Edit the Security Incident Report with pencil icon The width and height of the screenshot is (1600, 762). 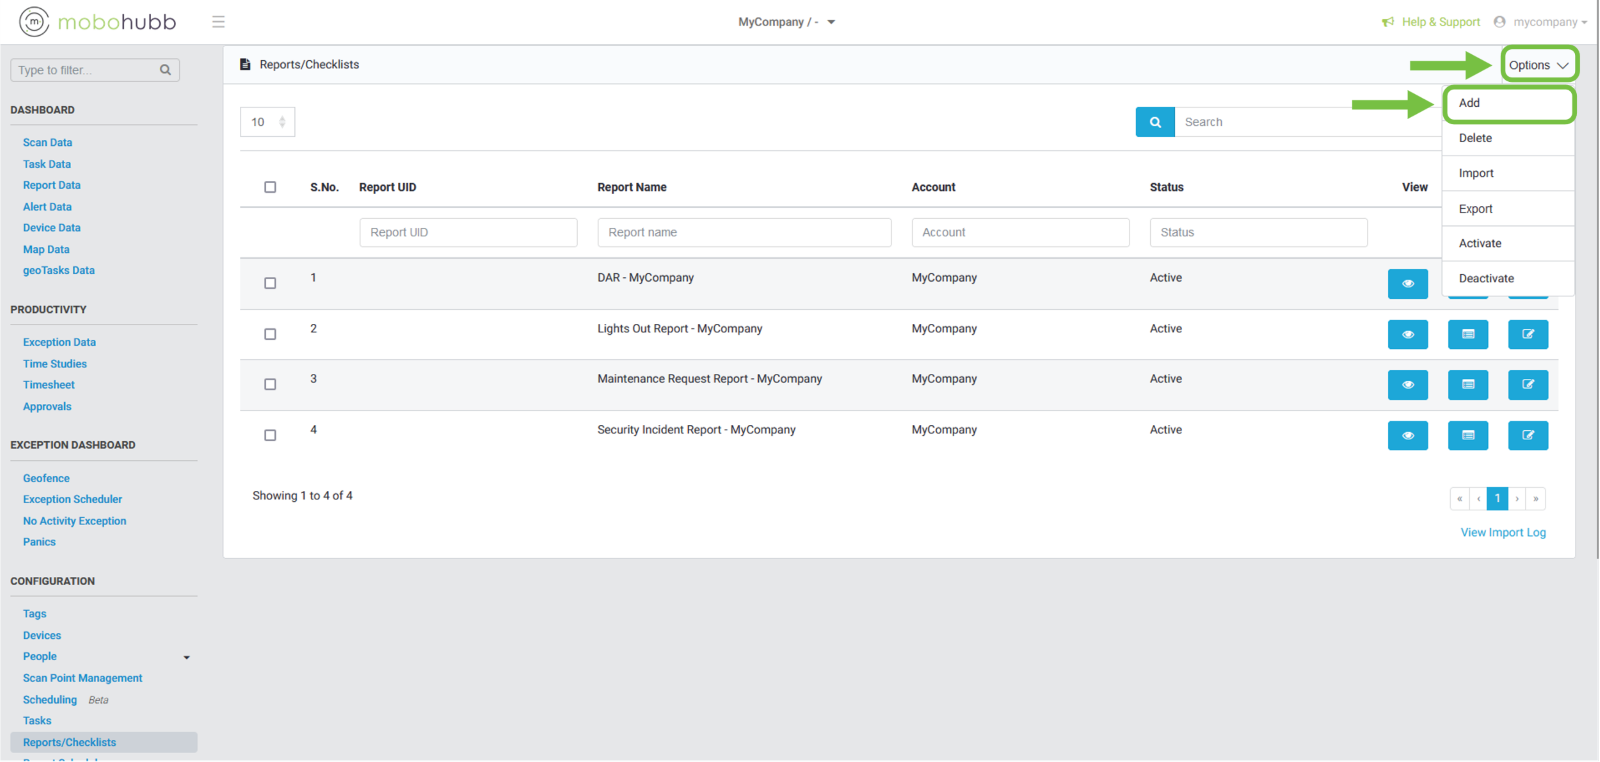1527,436
